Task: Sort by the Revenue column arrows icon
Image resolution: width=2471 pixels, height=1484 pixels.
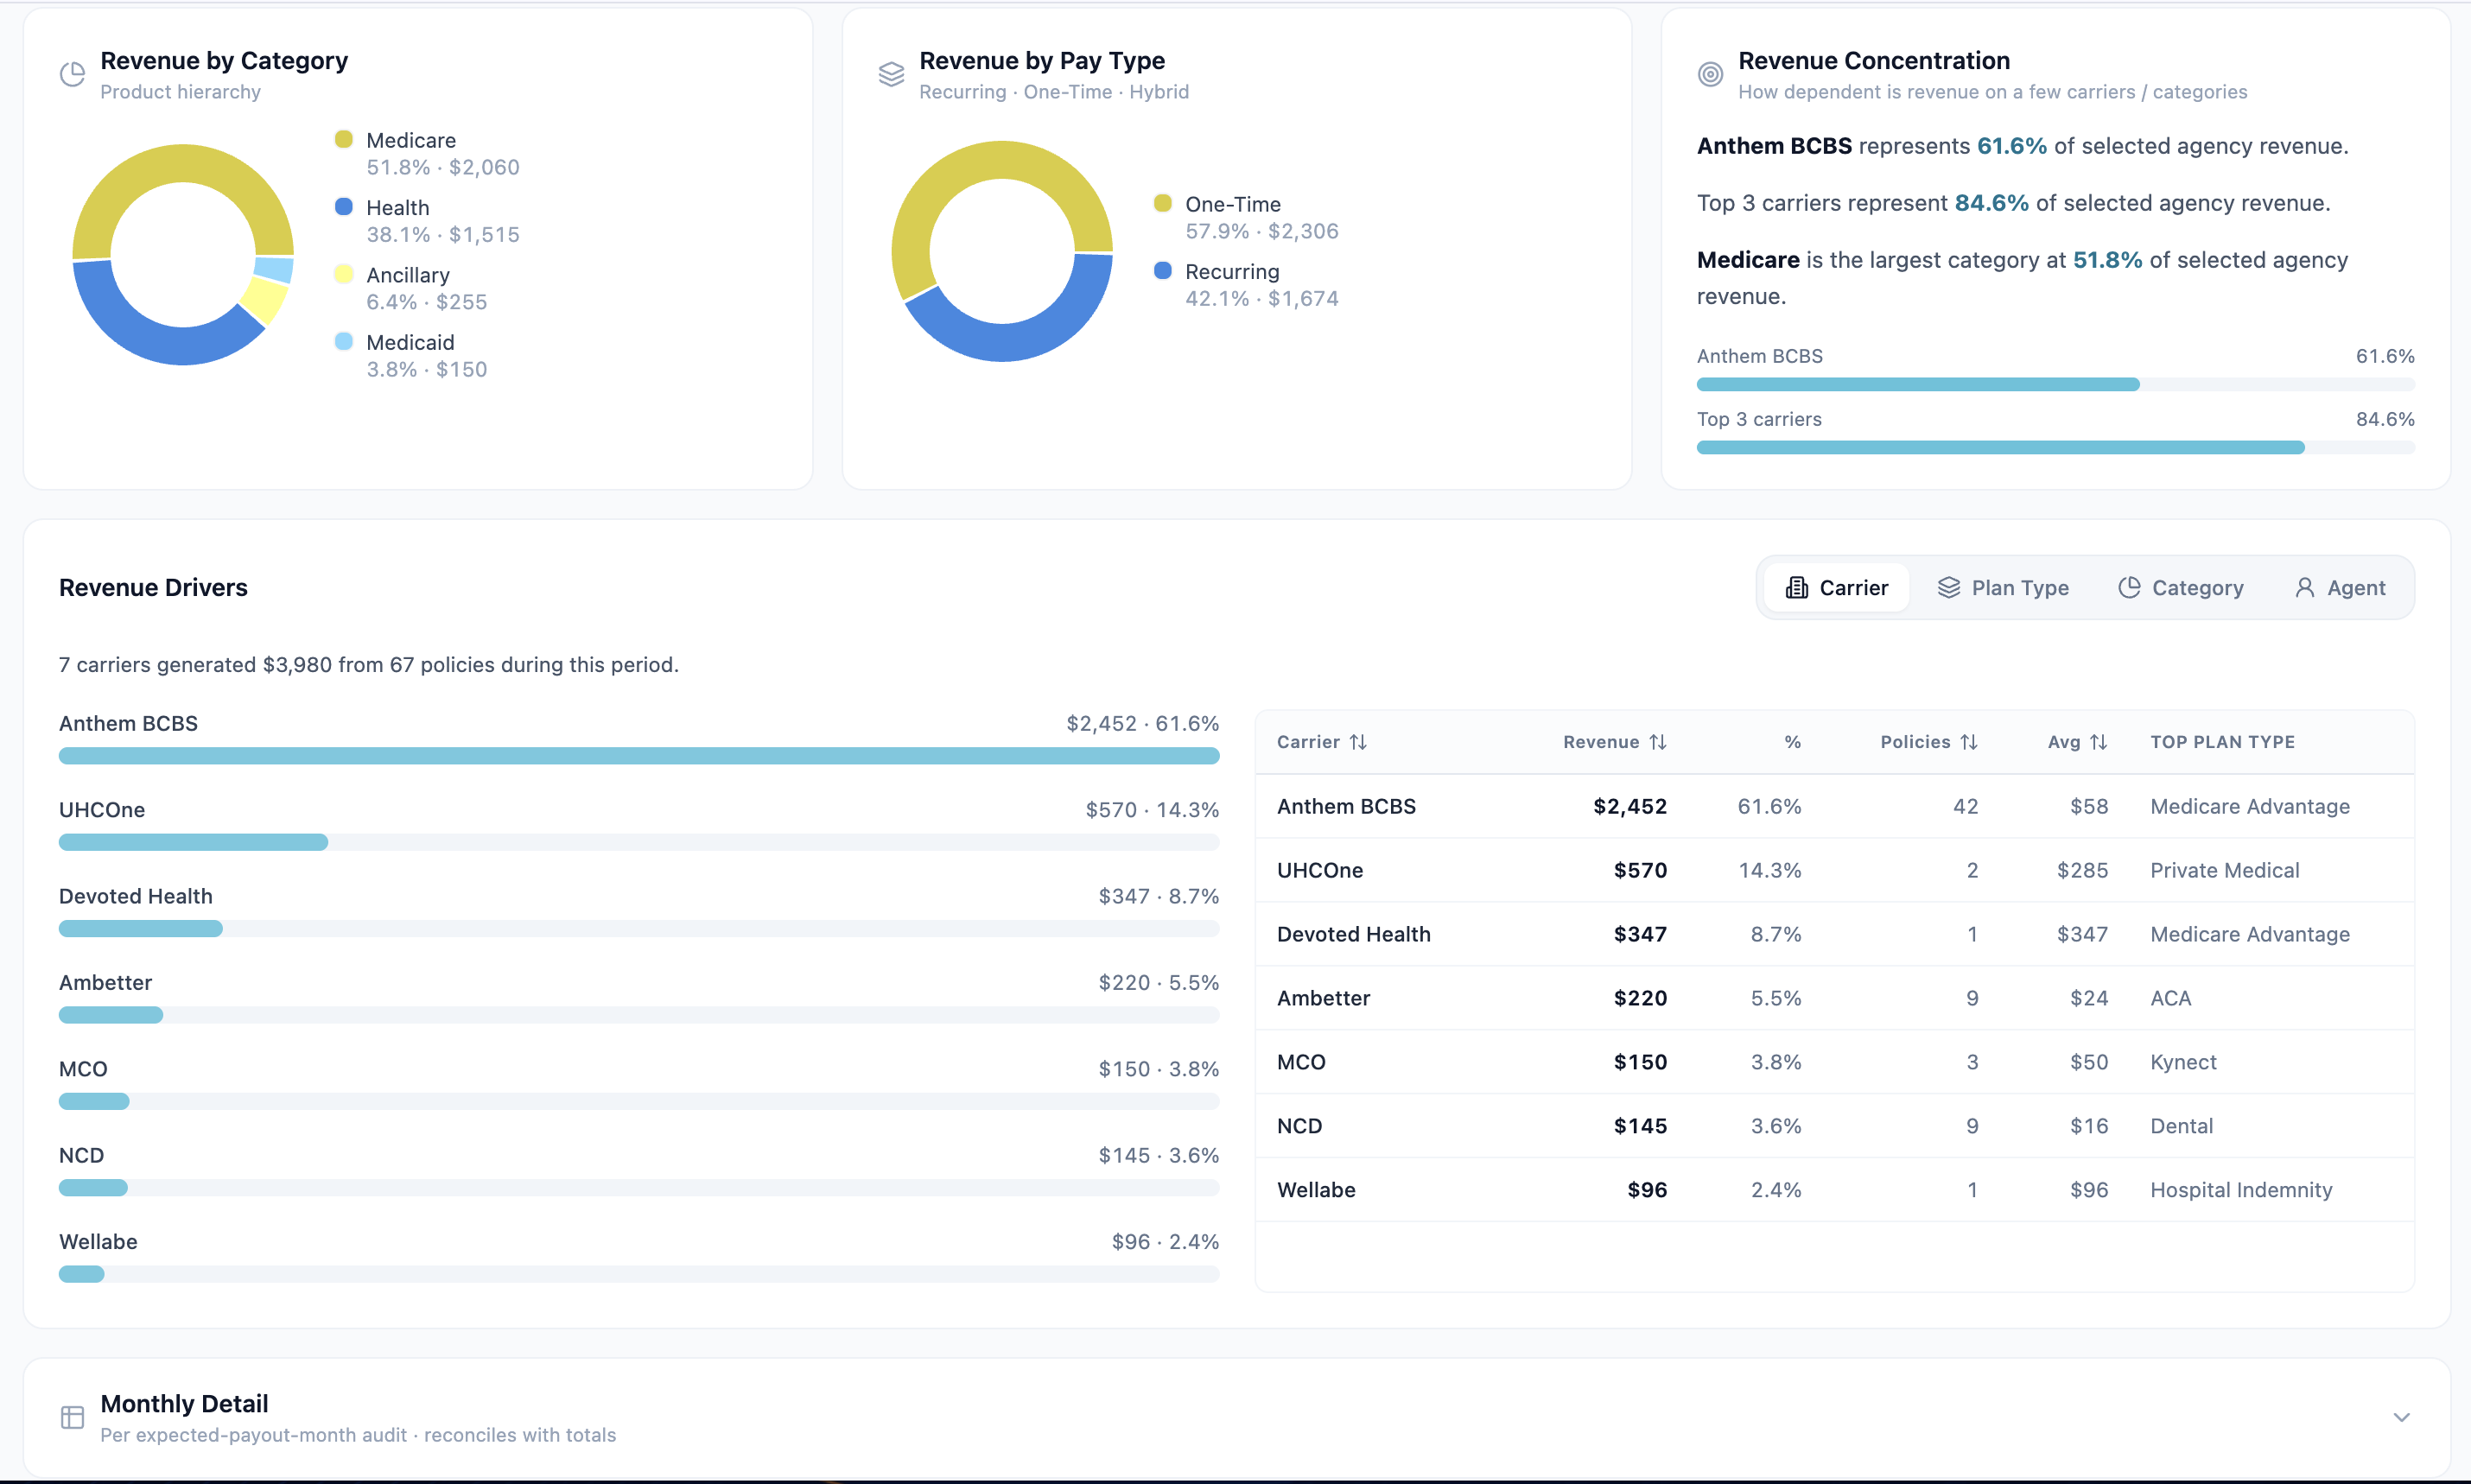Action: [1658, 742]
